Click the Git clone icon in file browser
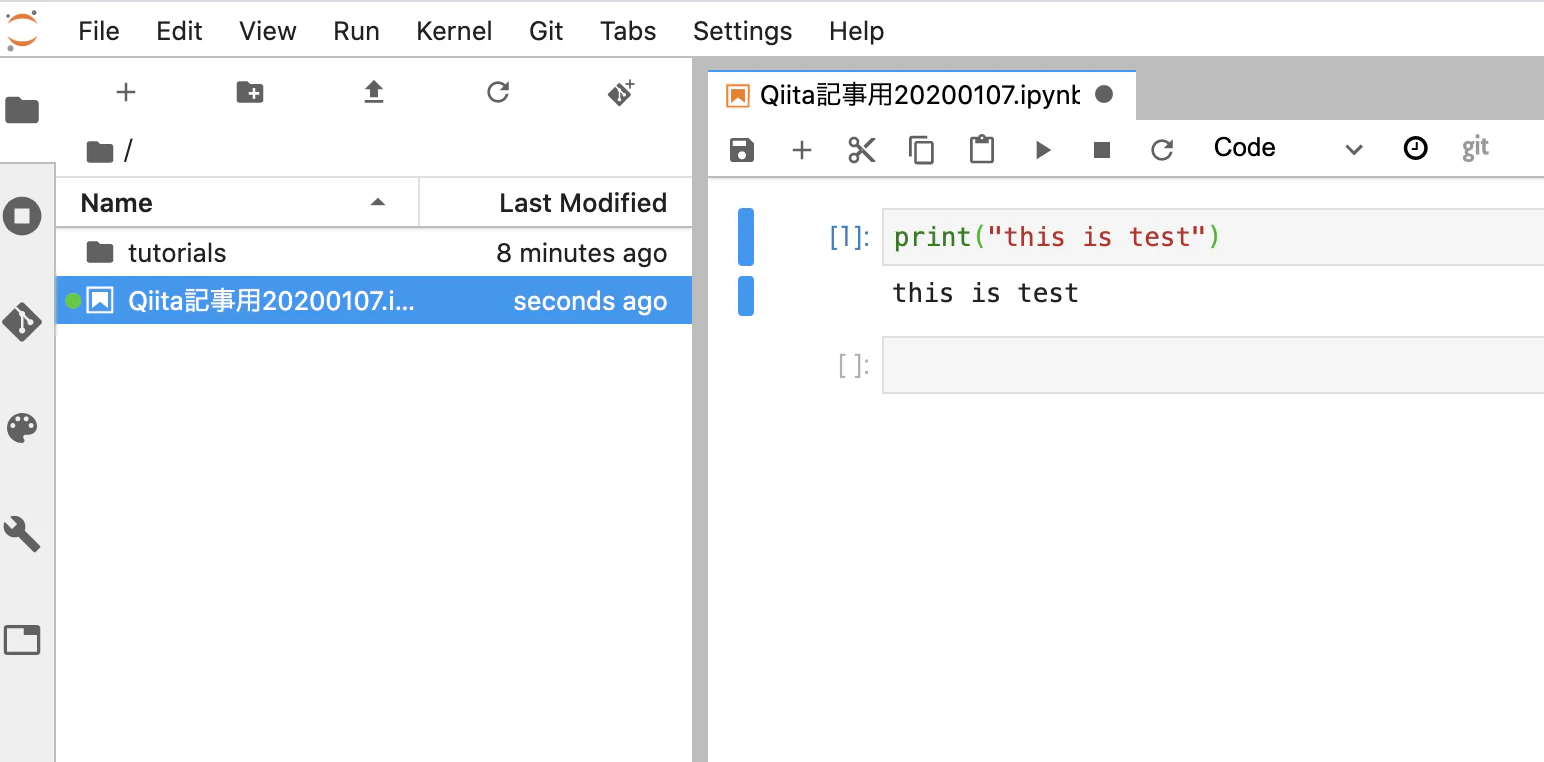 [621, 93]
